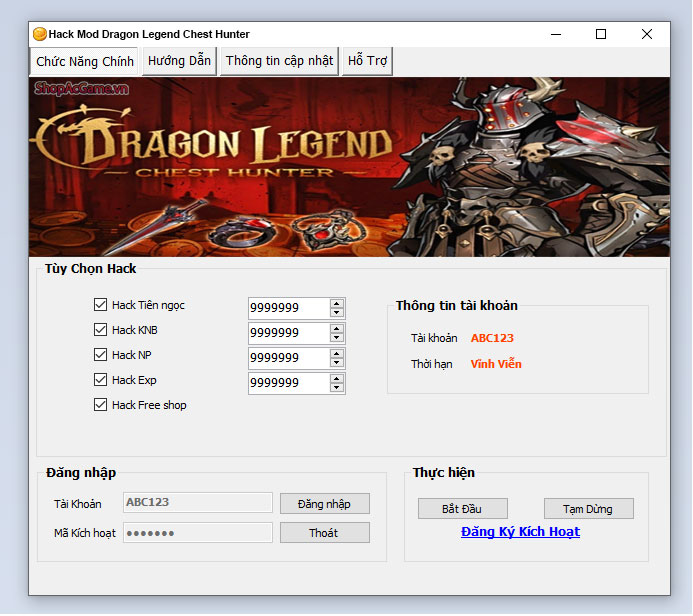Click the Thoát button
This screenshot has height=616, width=693.
coord(325,533)
